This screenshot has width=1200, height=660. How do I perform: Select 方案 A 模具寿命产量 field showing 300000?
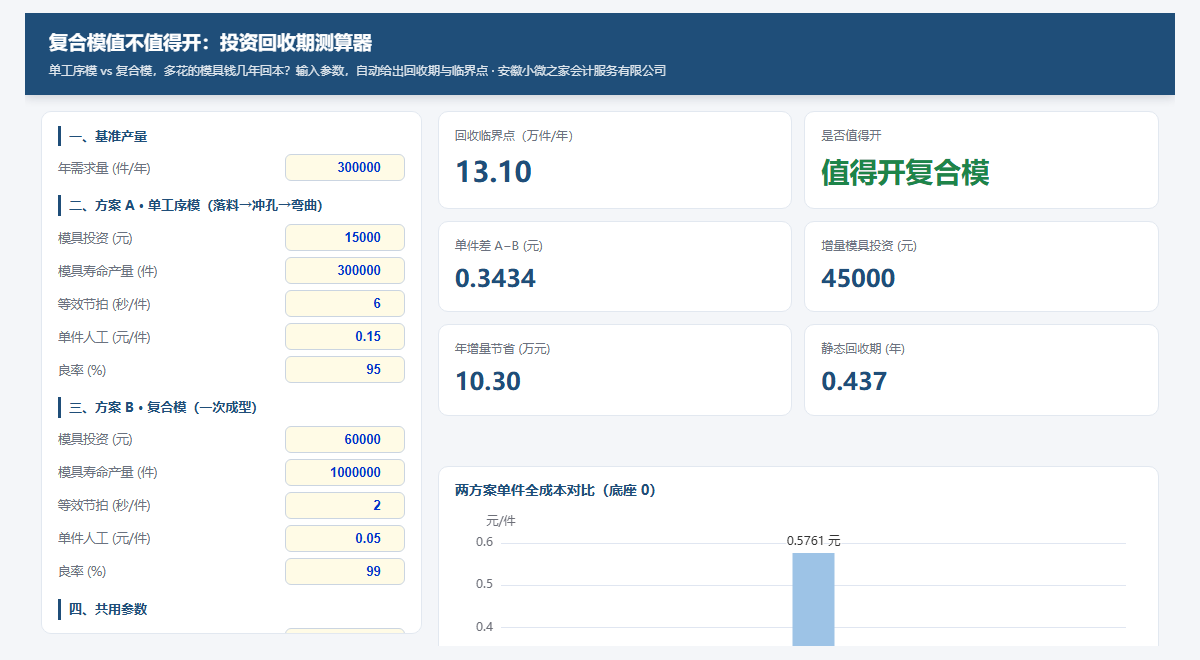(345, 271)
